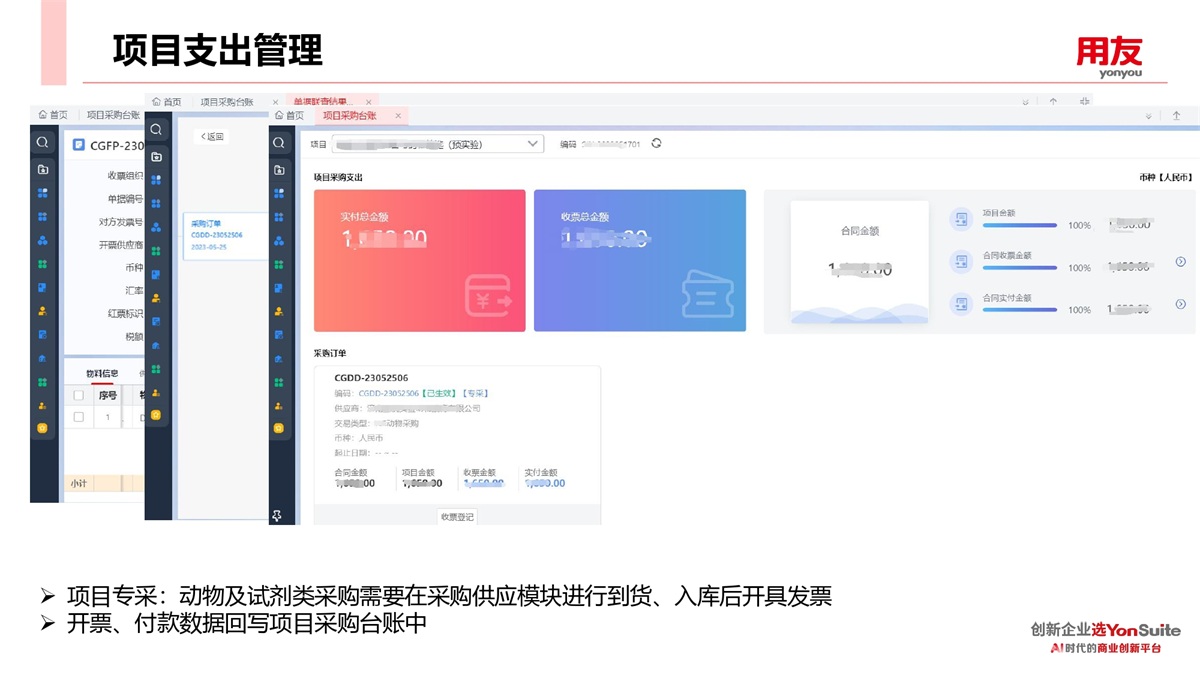Click the upload arrow icon at top right

[x=1176, y=116]
